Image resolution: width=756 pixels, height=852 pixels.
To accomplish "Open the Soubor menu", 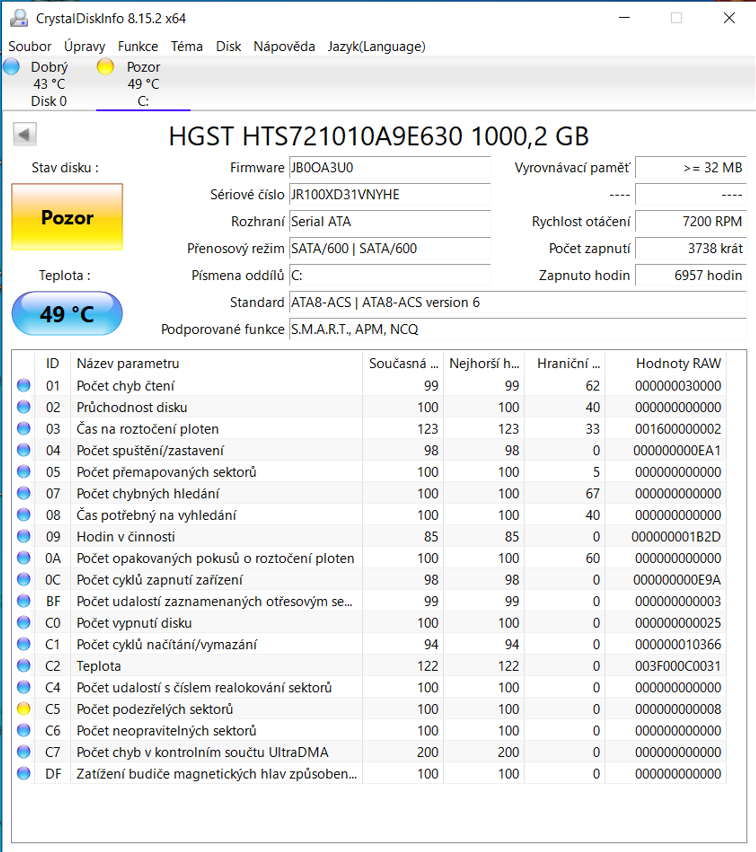I will point(30,46).
